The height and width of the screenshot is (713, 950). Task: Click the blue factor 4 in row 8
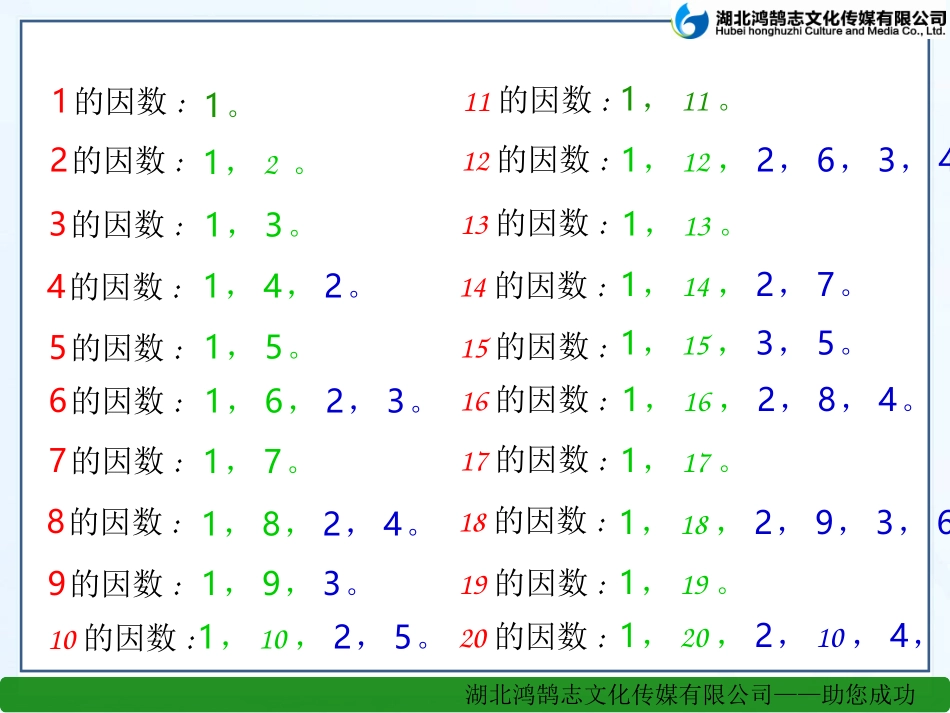tap(393, 524)
